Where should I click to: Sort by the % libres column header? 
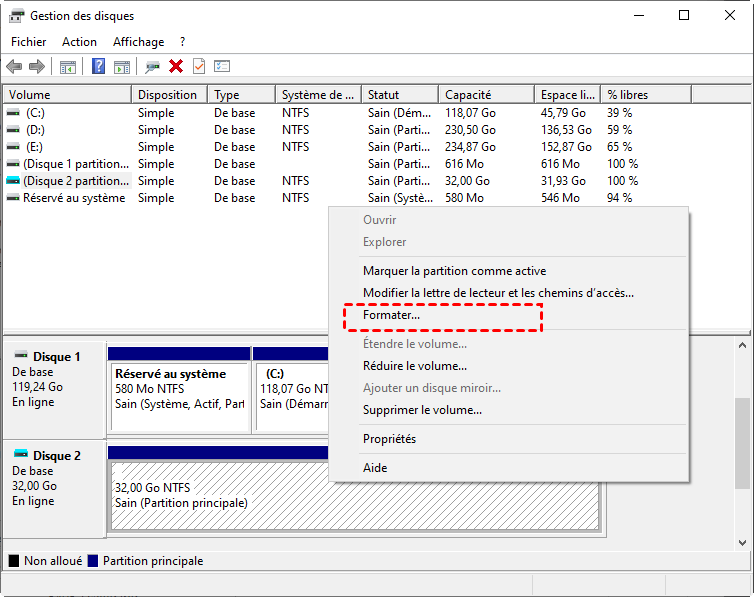[x=646, y=95]
